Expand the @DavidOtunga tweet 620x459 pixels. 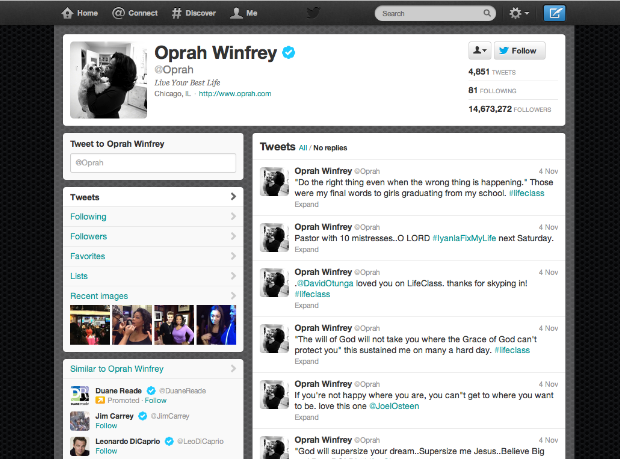click(306, 306)
